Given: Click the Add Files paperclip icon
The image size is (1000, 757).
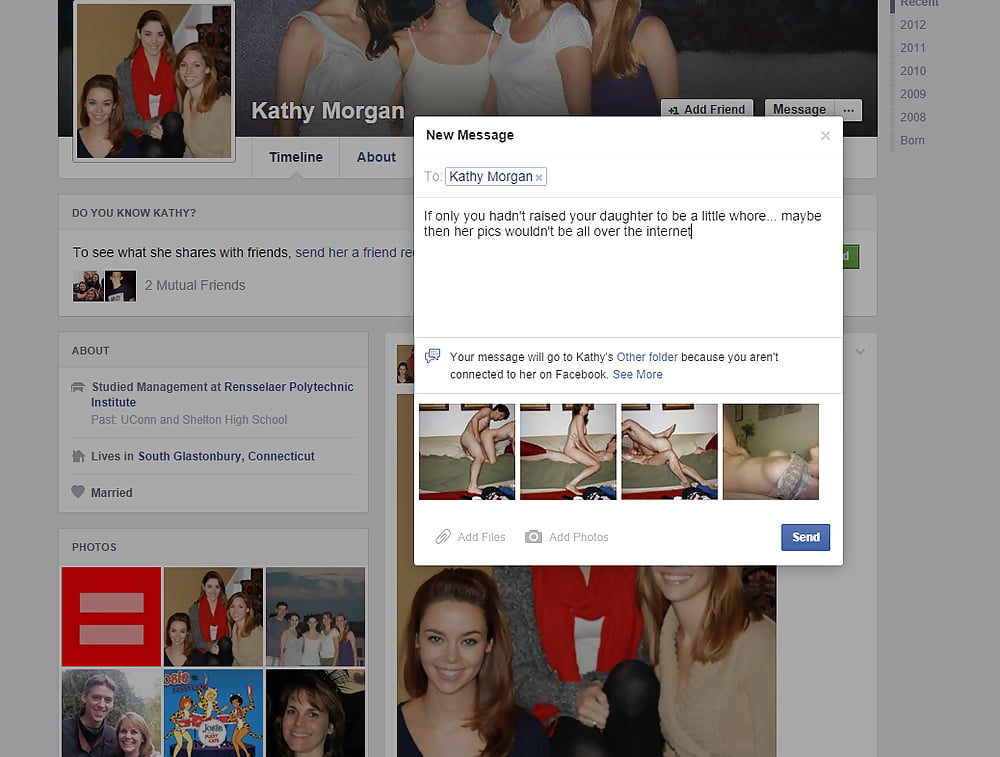Looking at the screenshot, I should tap(443, 537).
